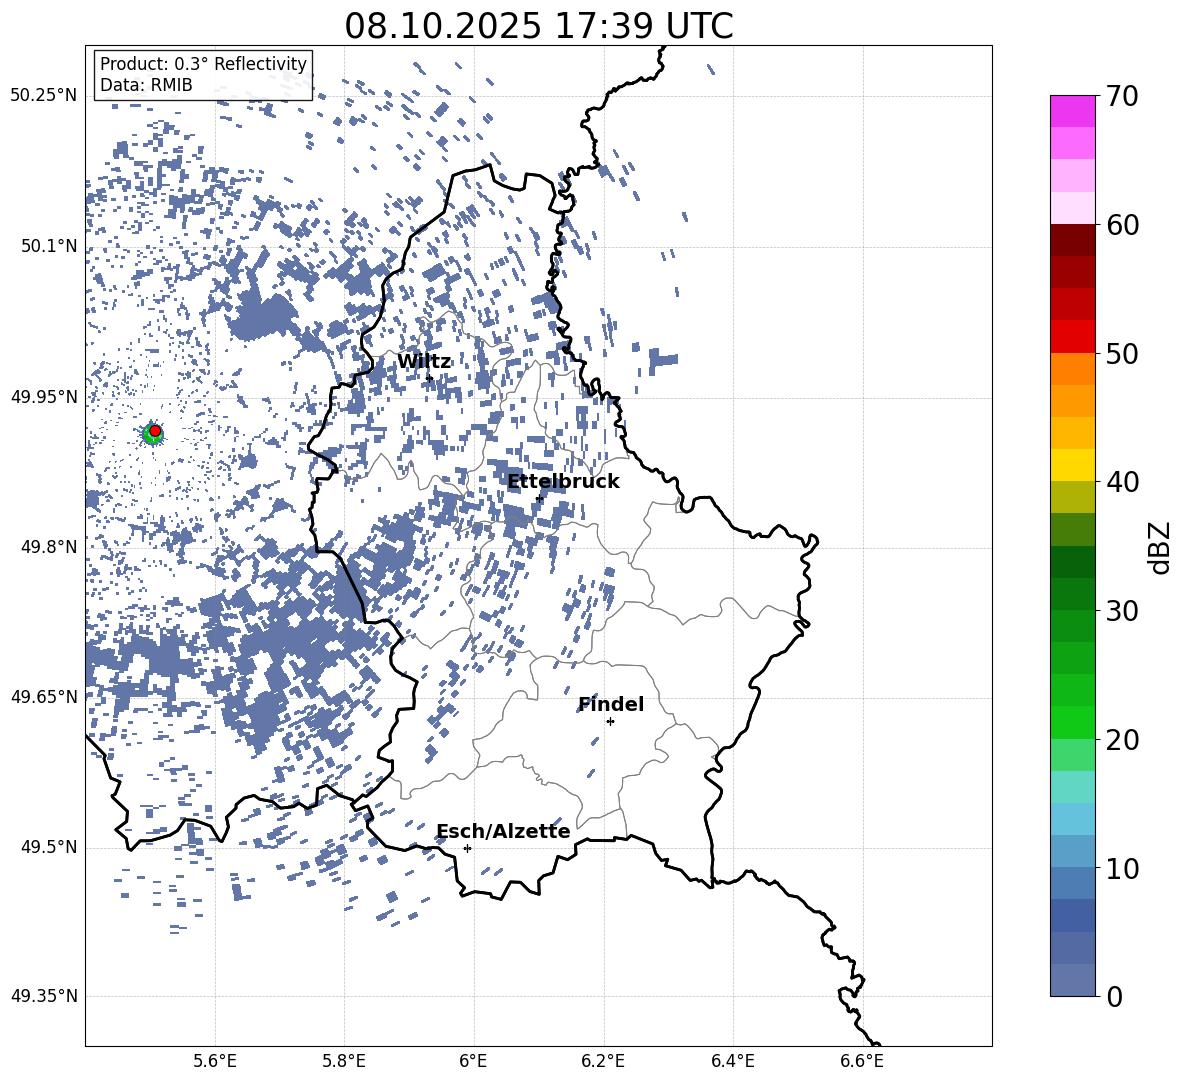This screenshot has height=1081, width=1184.
Task: Click the Data: RMIB label
Action: 146,85
